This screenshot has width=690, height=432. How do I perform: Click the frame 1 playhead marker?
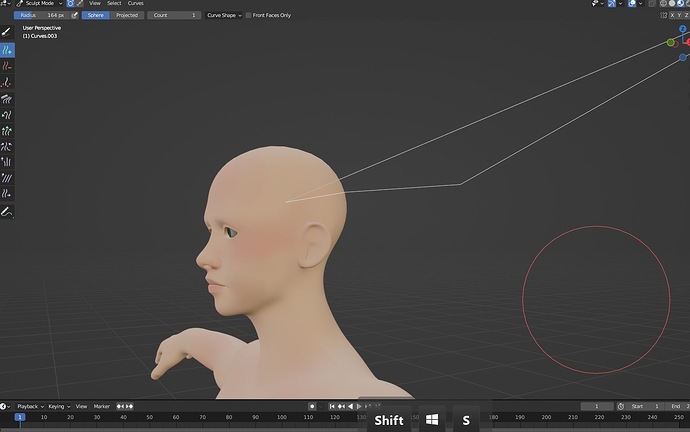click(x=20, y=417)
